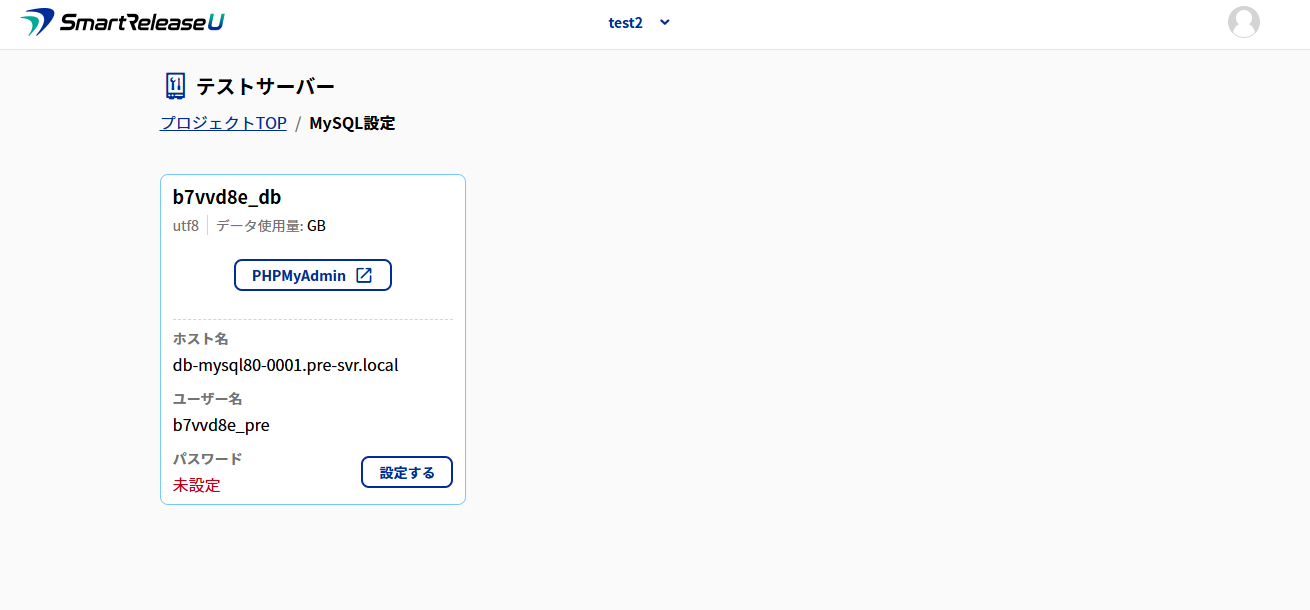Select the MySQL設定 breadcrumb item

coord(352,123)
